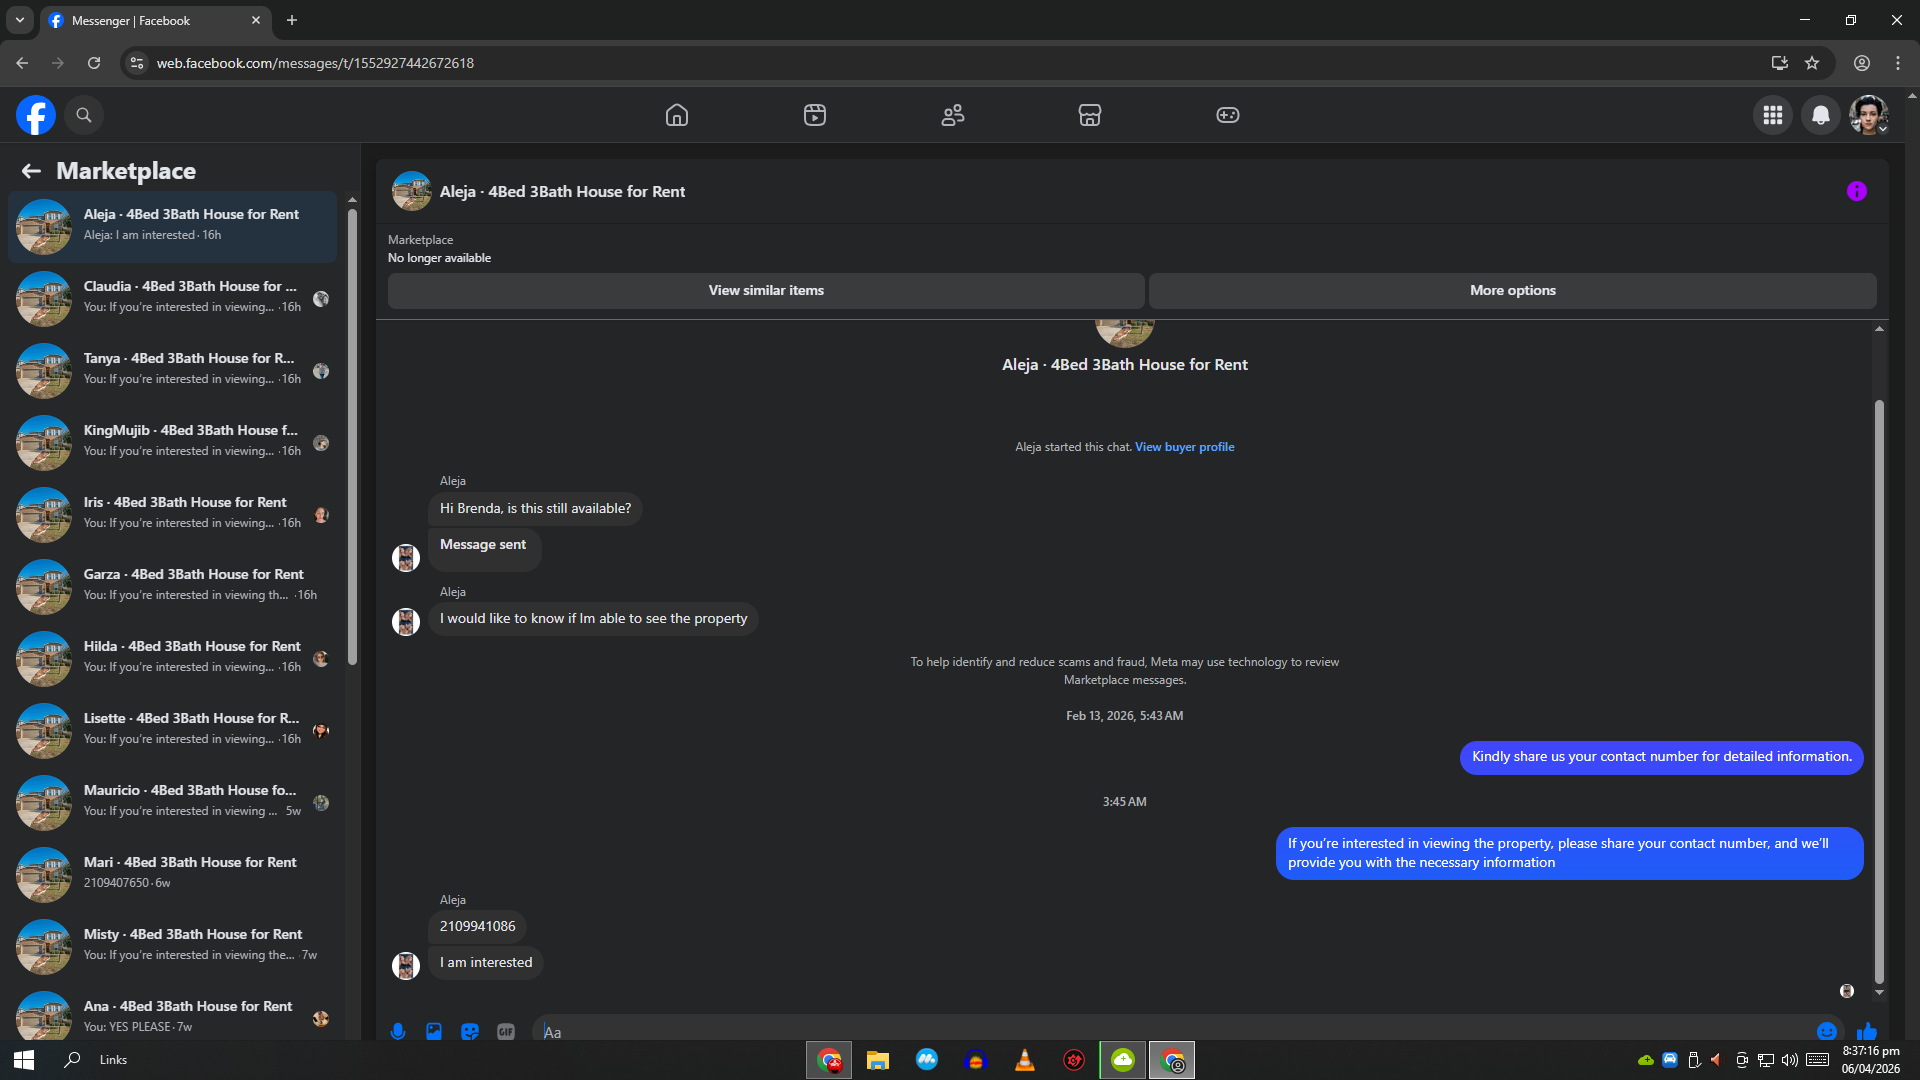1920x1080 pixels.
Task: Open Garza's 4Bed 3Bath conversation
Action: [x=173, y=587]
